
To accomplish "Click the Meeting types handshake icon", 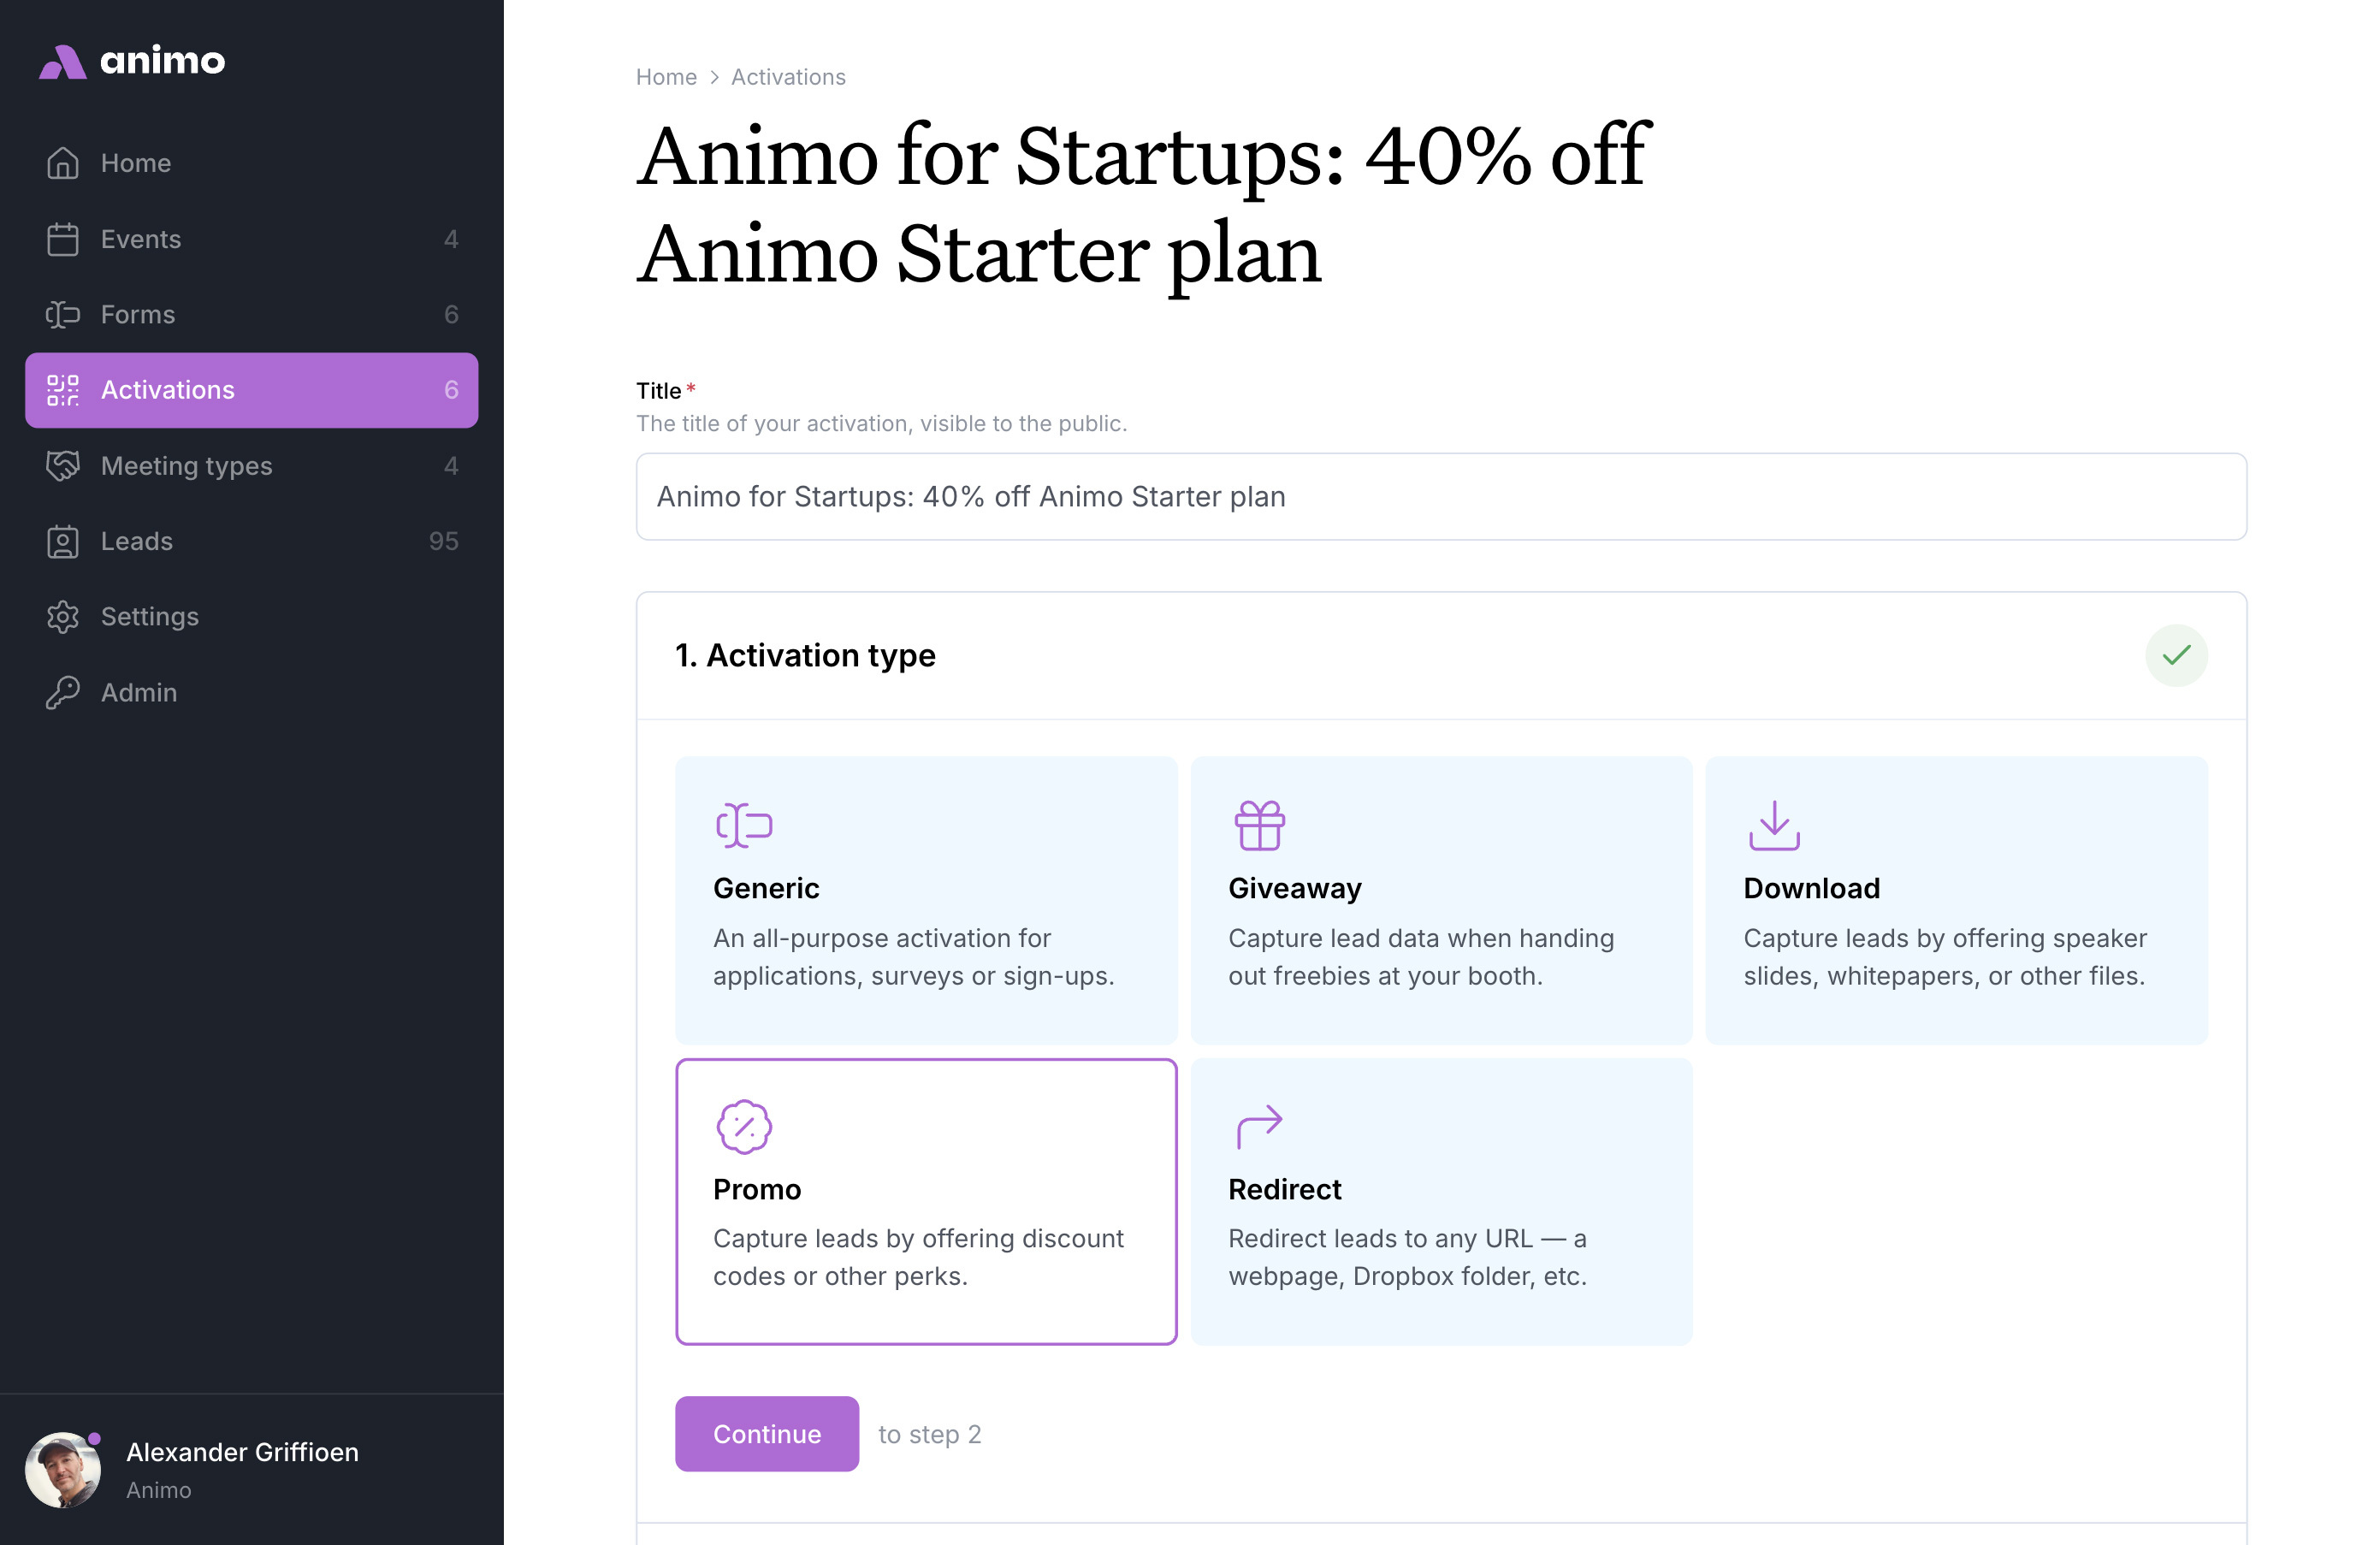I will (x=62, y=466).
